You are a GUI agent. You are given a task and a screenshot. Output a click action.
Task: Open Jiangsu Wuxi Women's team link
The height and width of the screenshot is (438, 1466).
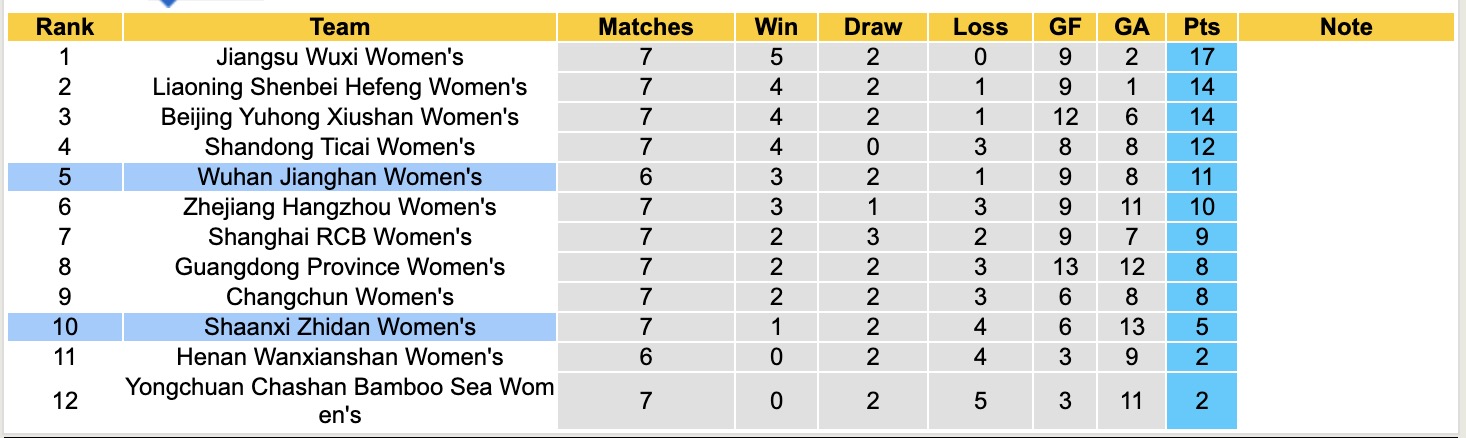click(x=340, y=57)
